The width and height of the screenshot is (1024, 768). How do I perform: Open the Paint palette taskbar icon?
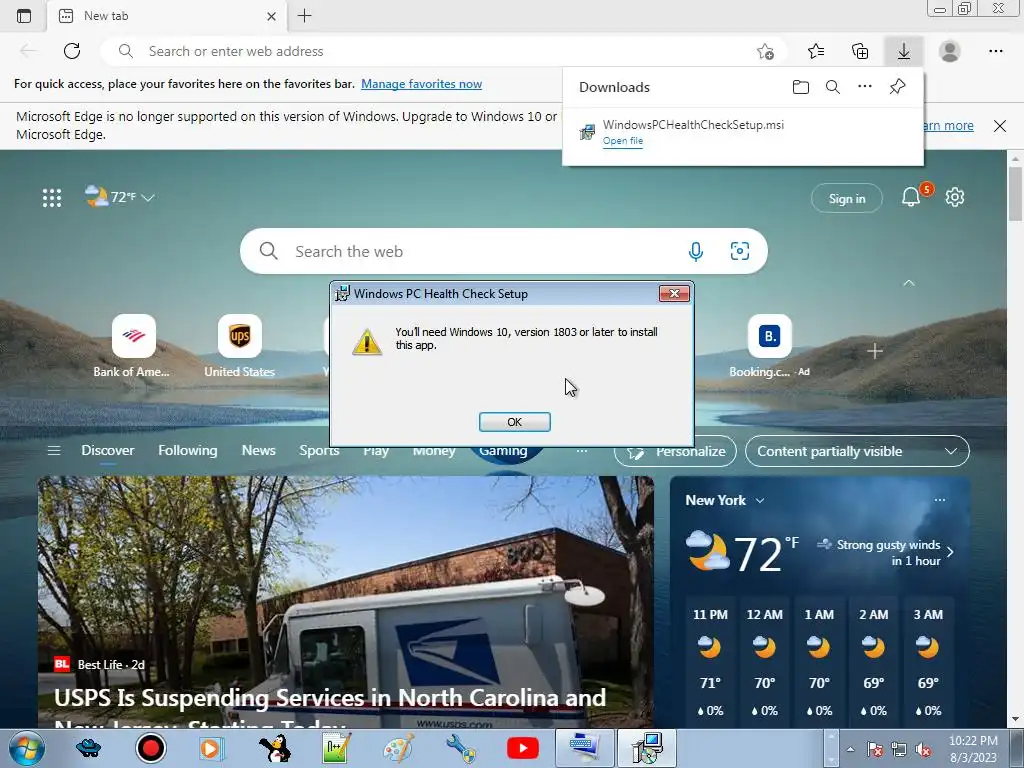pos(398,748)
